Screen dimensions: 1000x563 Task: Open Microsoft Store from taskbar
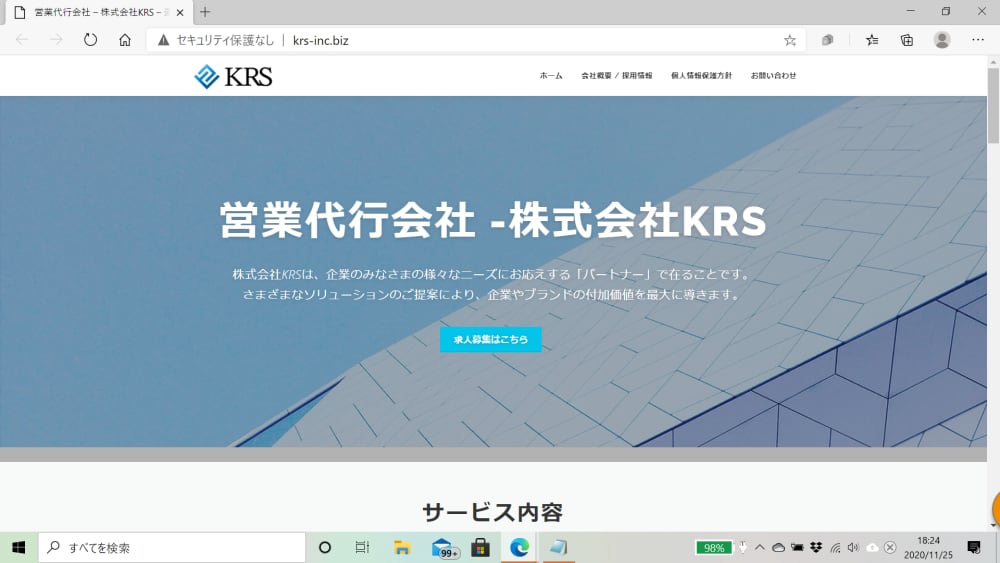480,547
